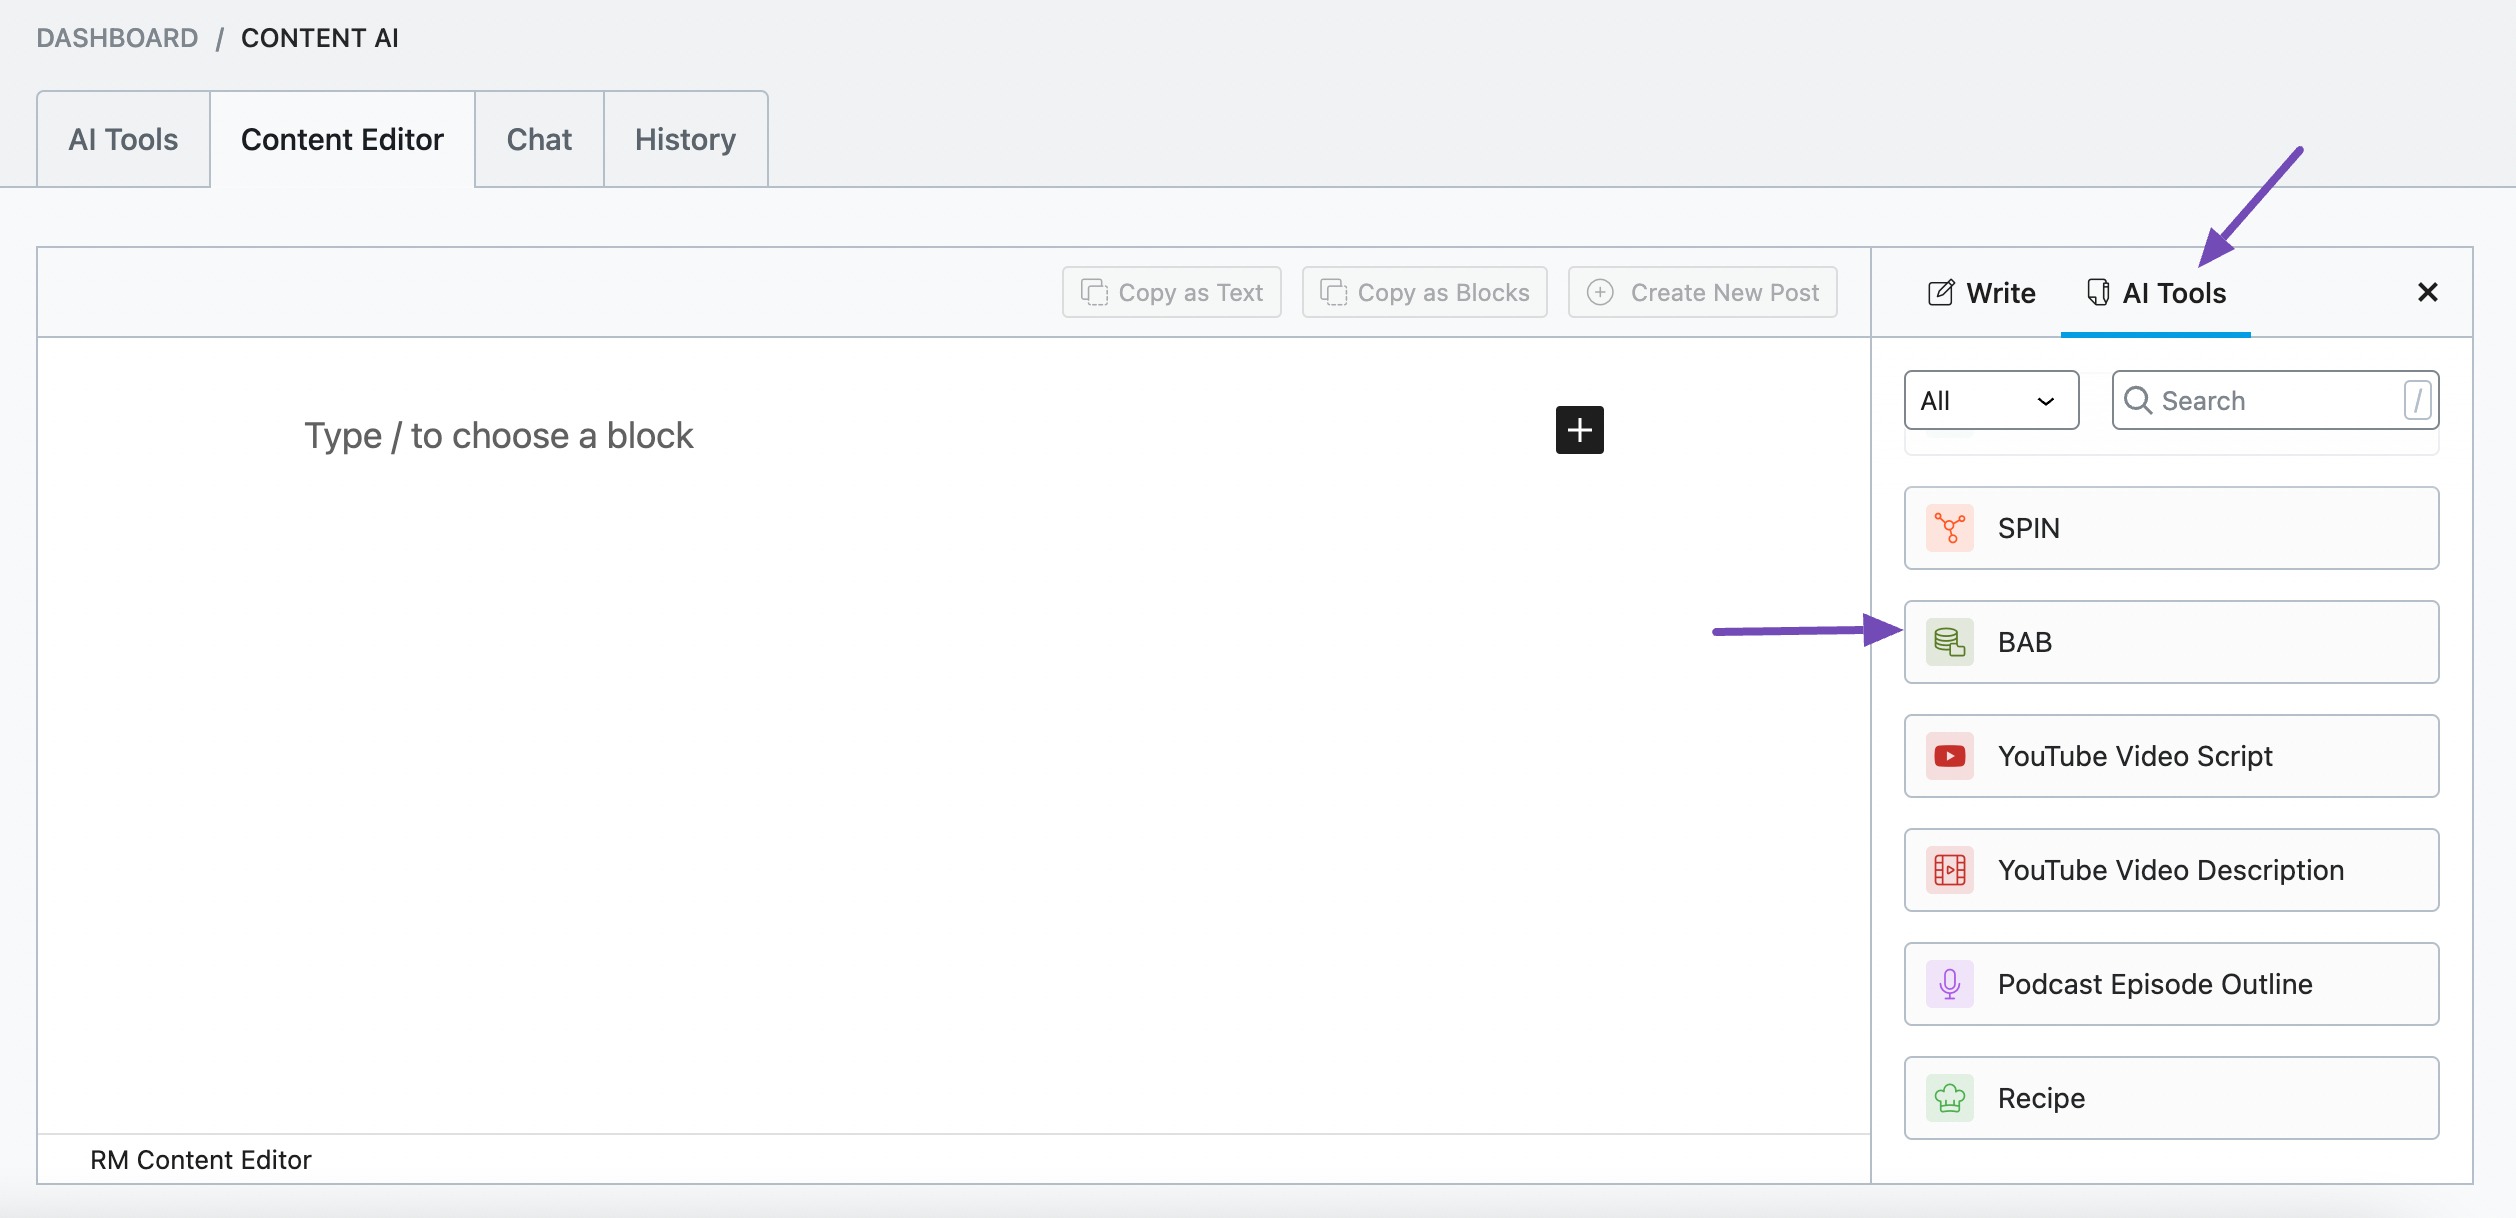Switch to the Content Editor tab

[342, 138]
